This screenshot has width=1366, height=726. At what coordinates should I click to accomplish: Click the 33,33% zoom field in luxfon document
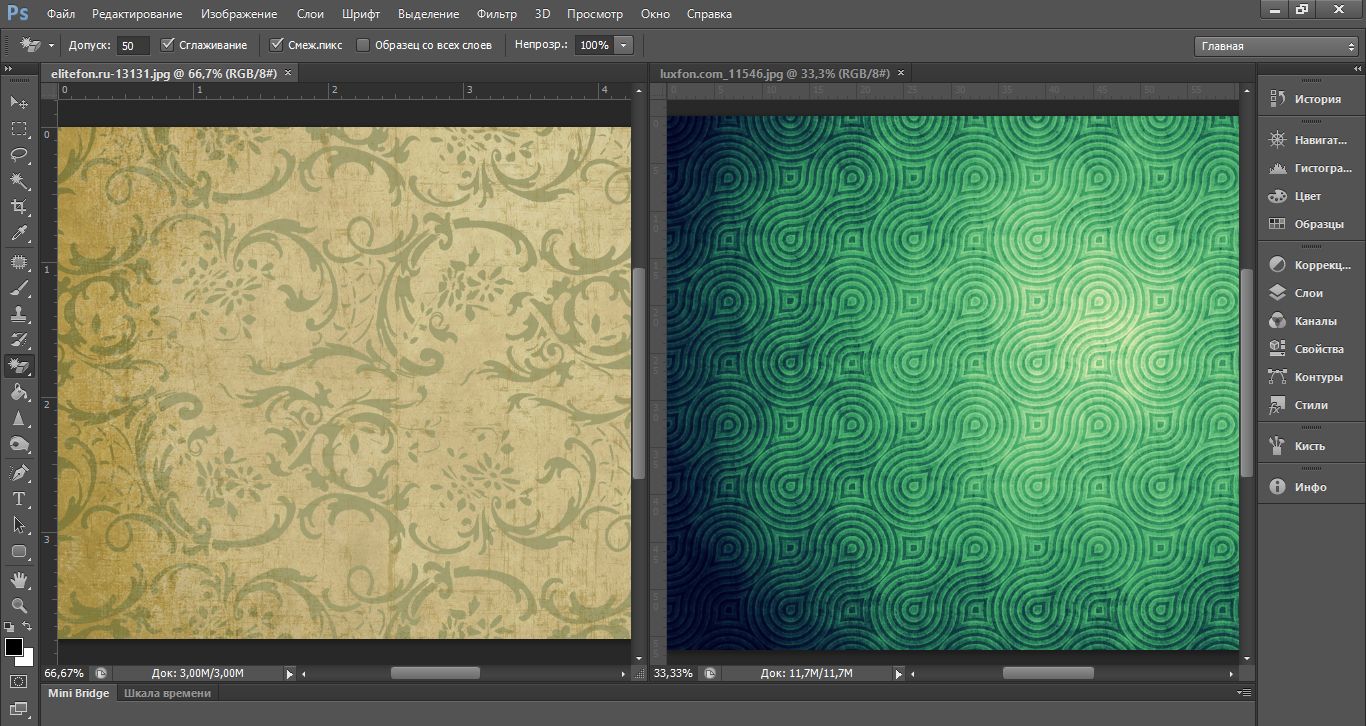click(673, 674)
